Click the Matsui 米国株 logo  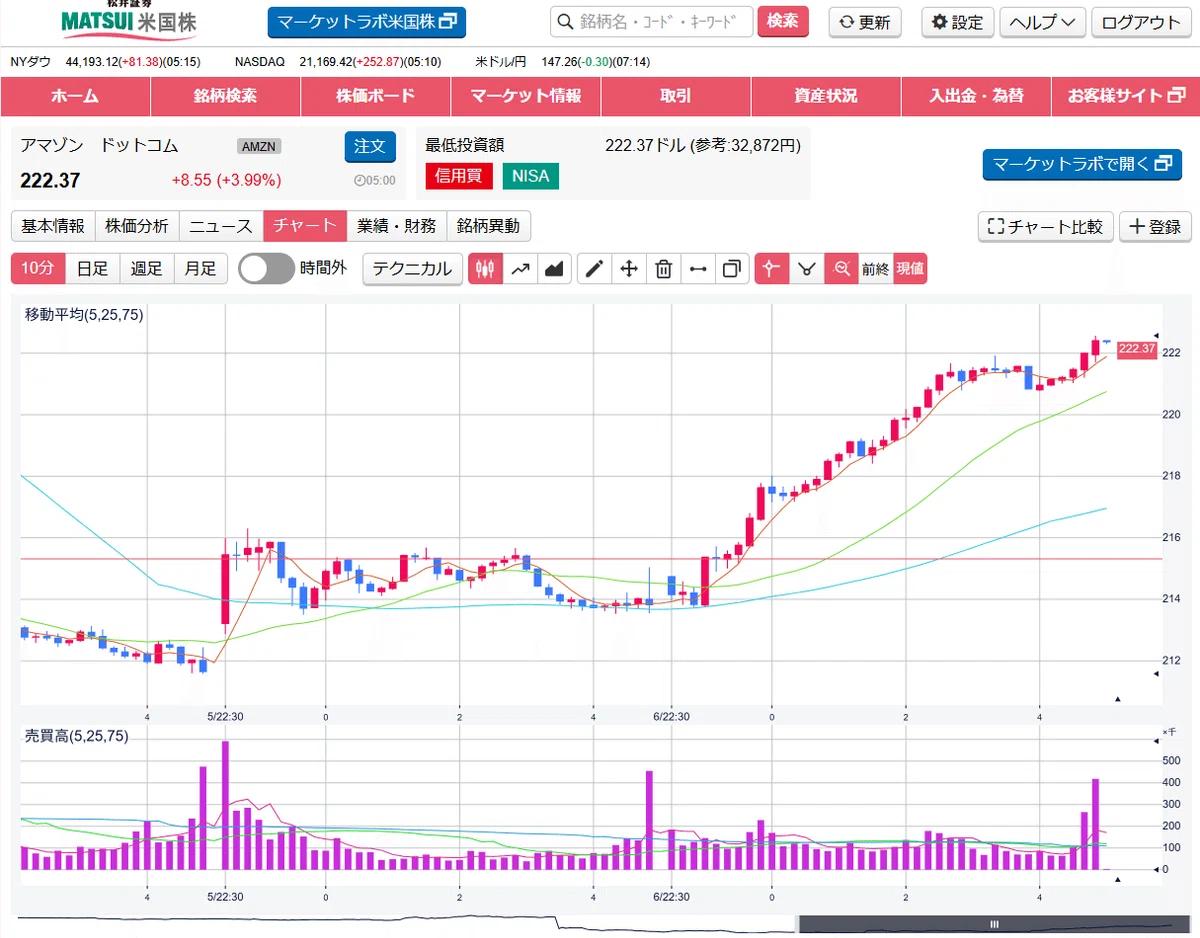pos(129,20)
